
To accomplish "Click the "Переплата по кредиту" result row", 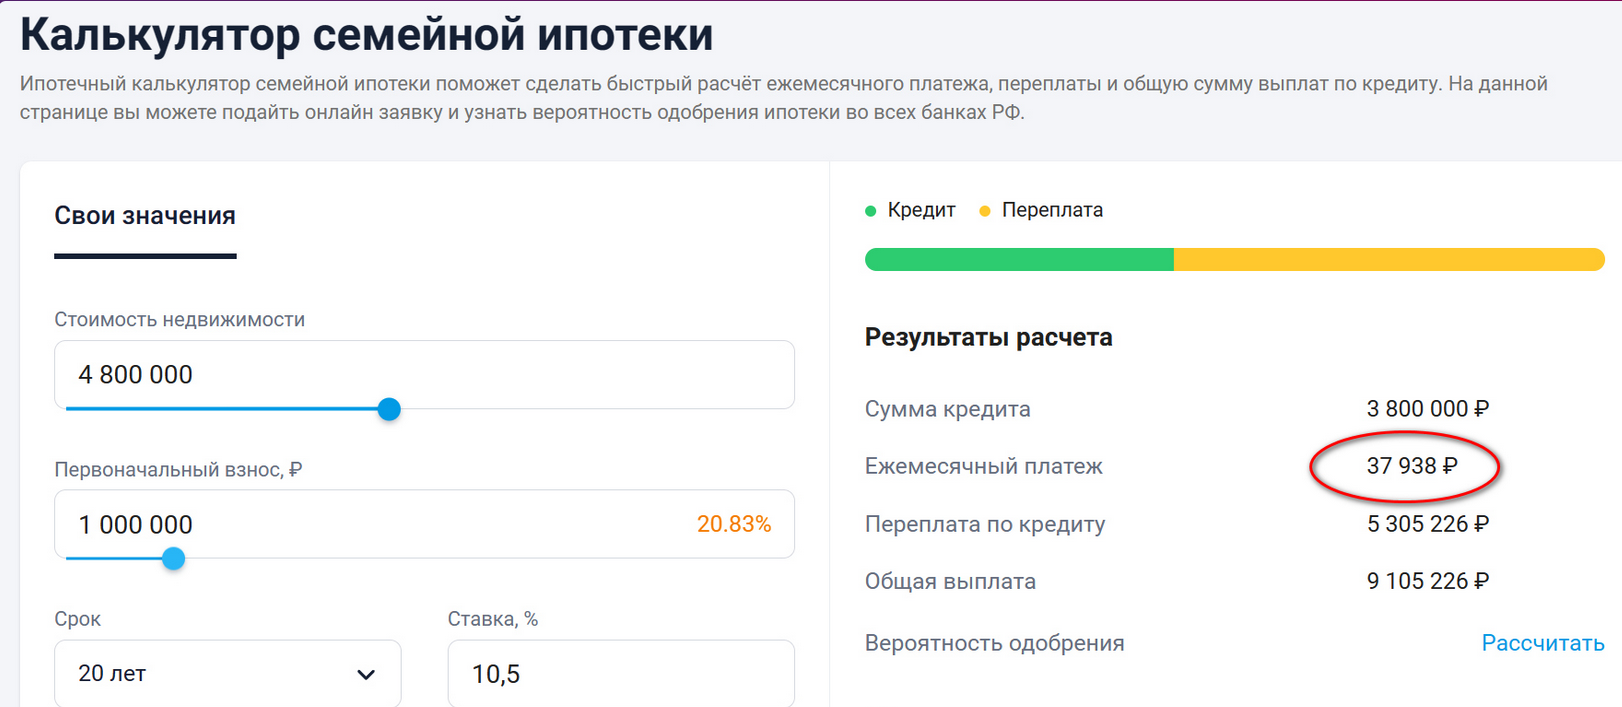I will pyautogui.click(x=985, y=523).
